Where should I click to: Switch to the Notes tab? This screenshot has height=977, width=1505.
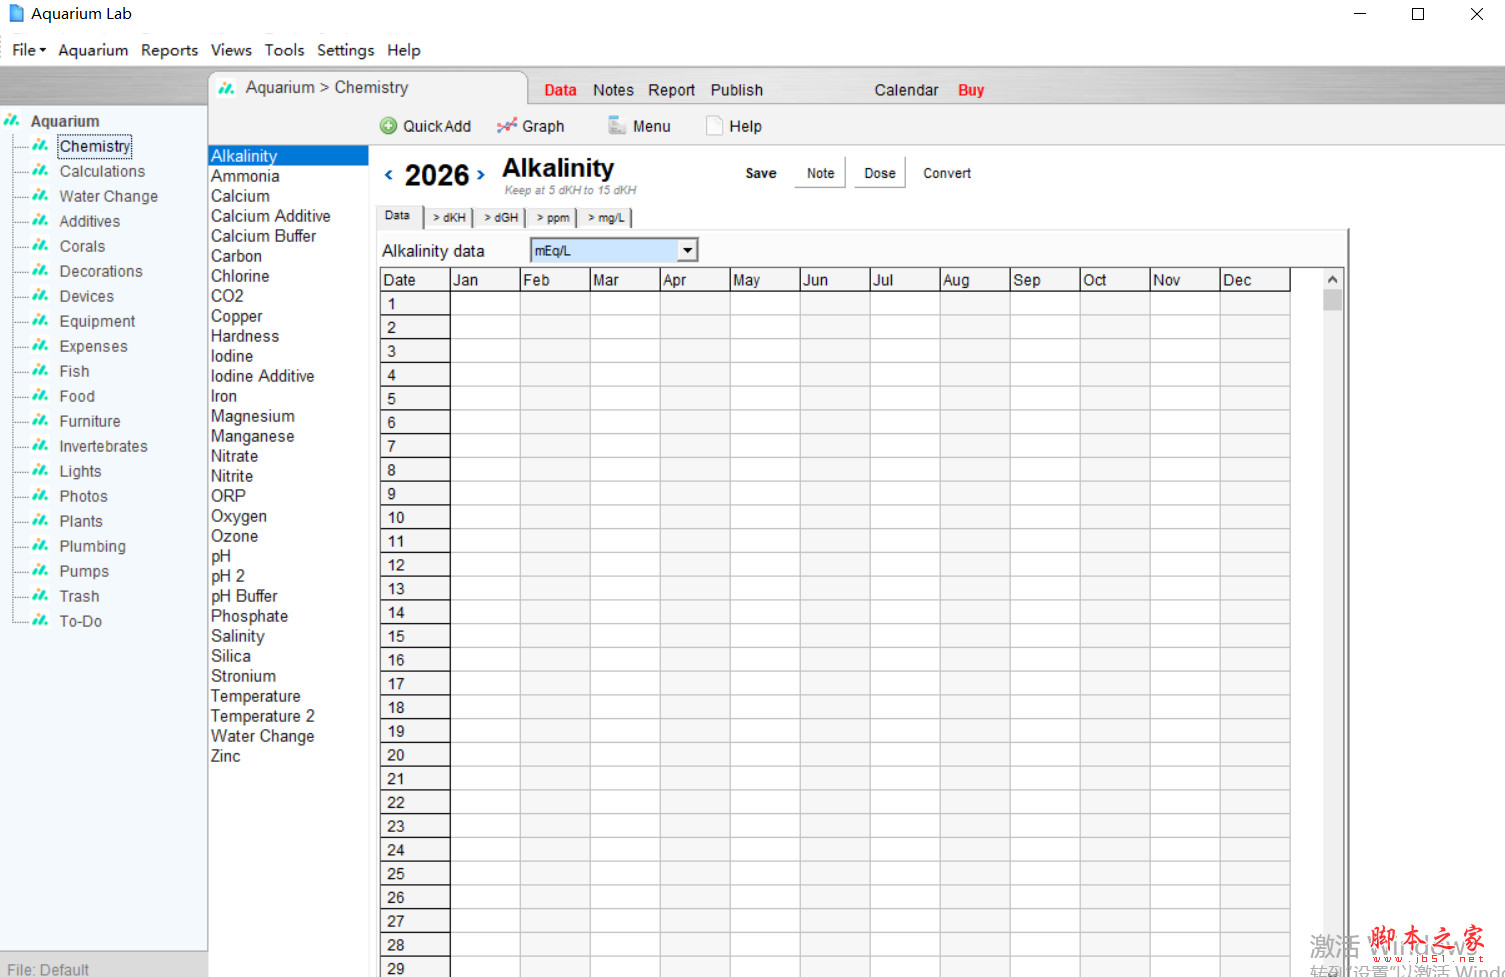[x=613, y=90]
